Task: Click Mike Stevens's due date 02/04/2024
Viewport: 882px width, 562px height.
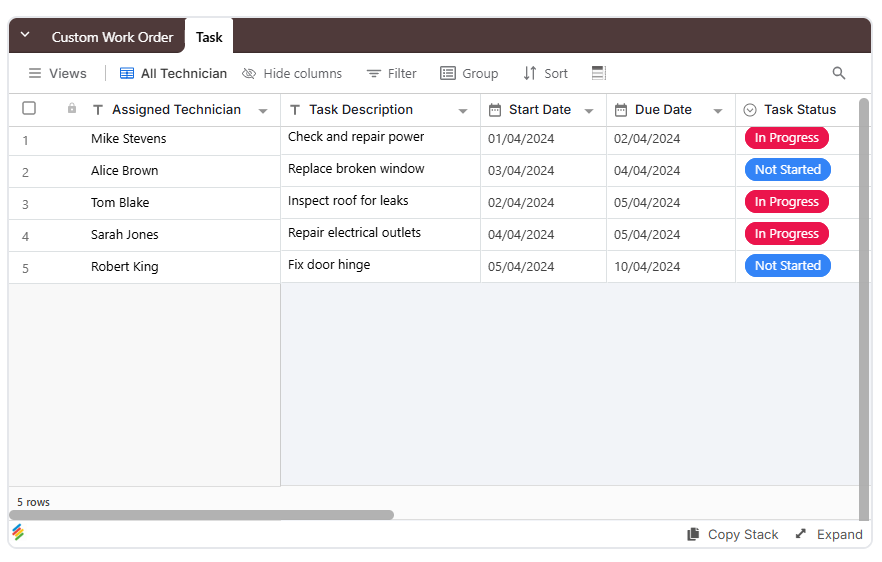Action: click(x=671, y=140)
